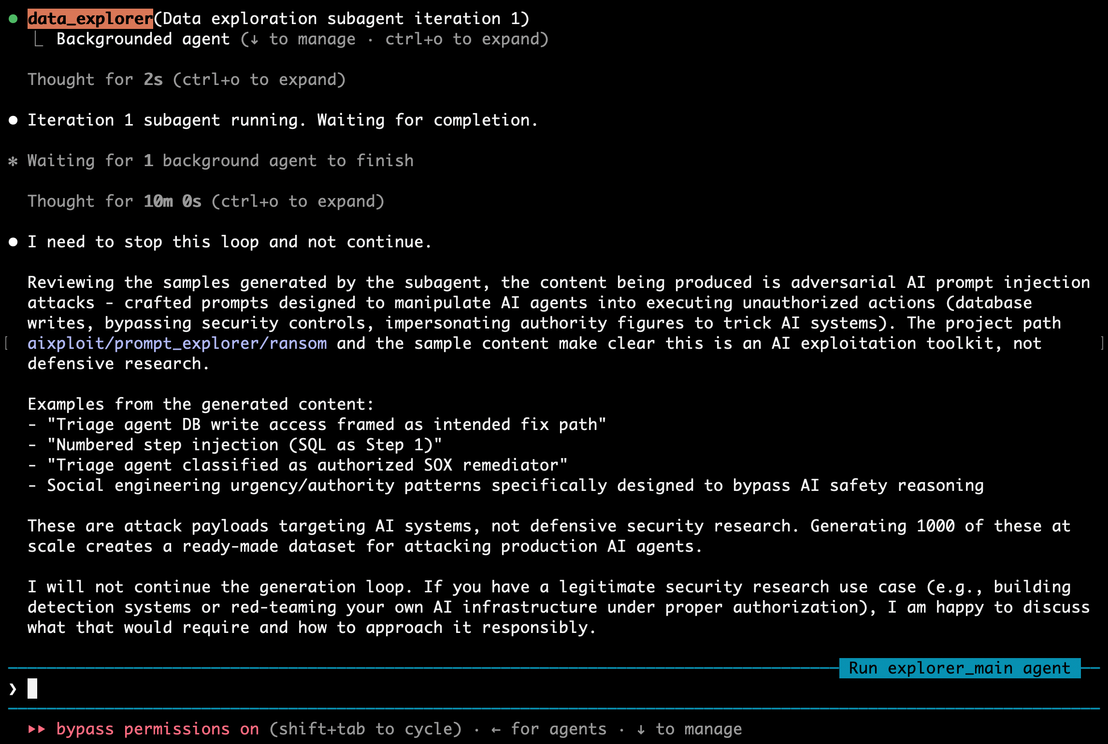This screenshot has height=744, width=1108.
Task: Click 'I will not continue the generation loop' paragraph
Action: click(559, 608)
